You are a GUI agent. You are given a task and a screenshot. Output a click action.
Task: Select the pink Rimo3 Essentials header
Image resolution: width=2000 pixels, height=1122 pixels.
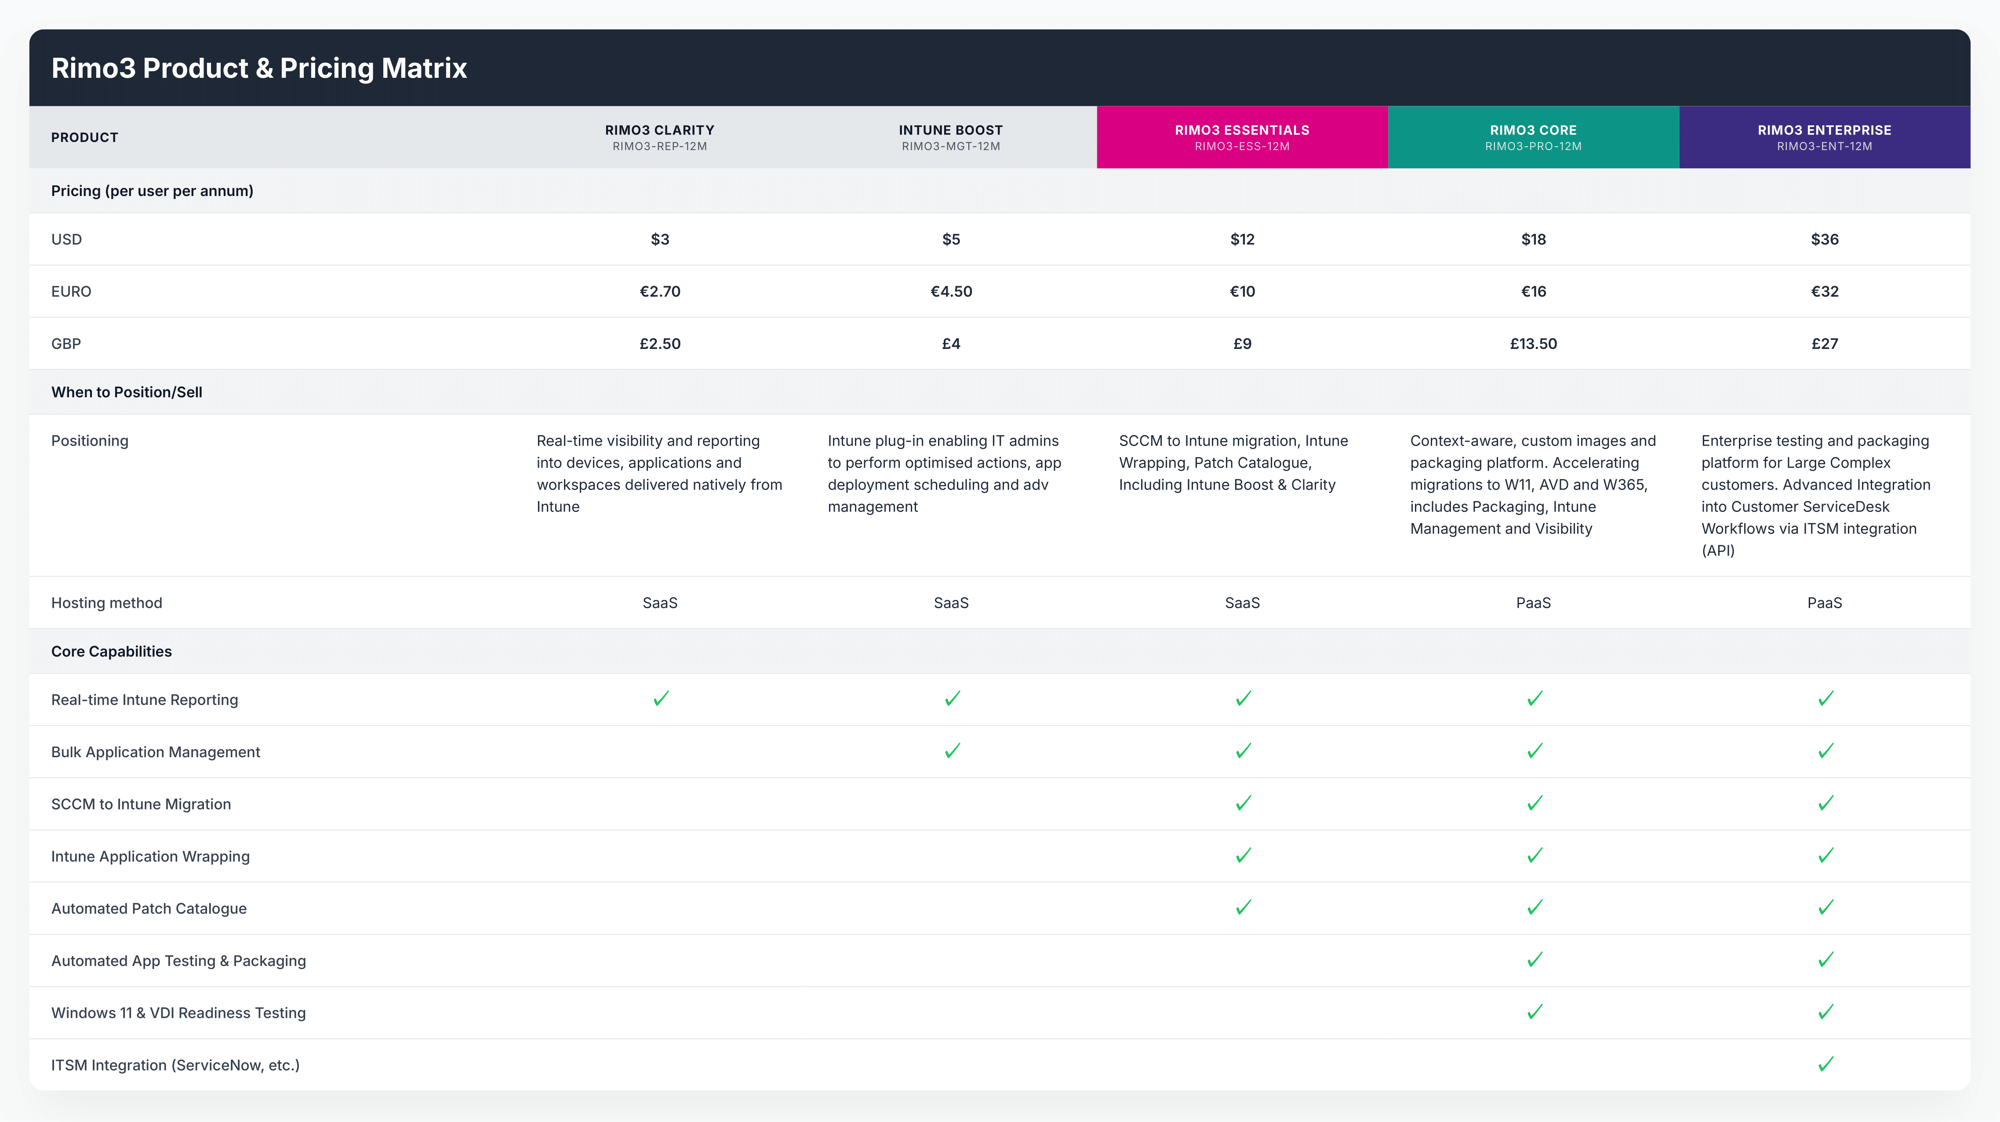pyautogui.click(x=1242, y=138)
